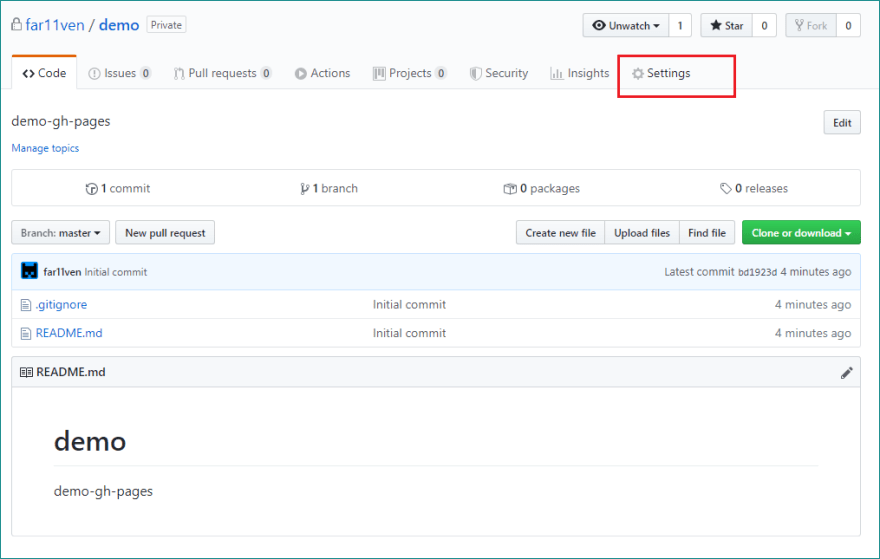
Task: Open Initial commit message on .gitignore row
Action: 409,305
